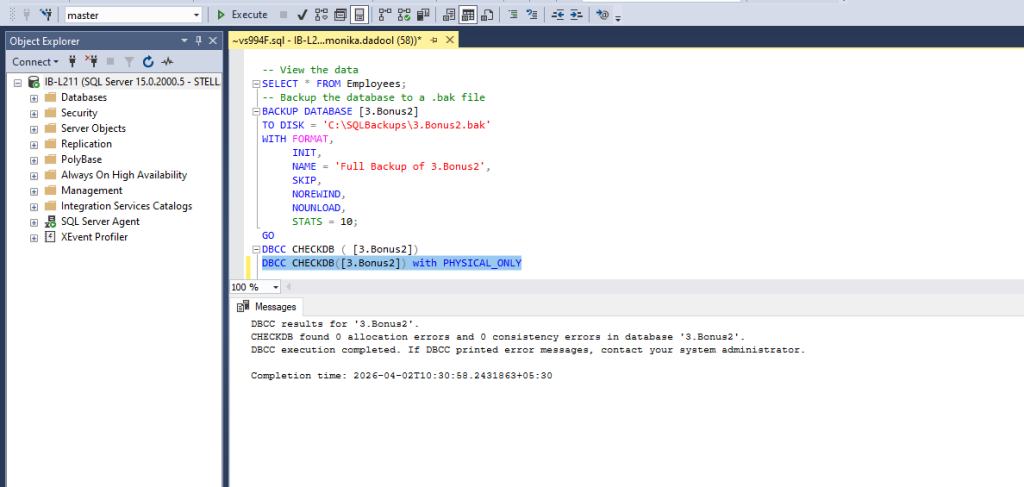Collapse the IB-L211 server node
Screen dimensions: 1024x487
(18, 83)
